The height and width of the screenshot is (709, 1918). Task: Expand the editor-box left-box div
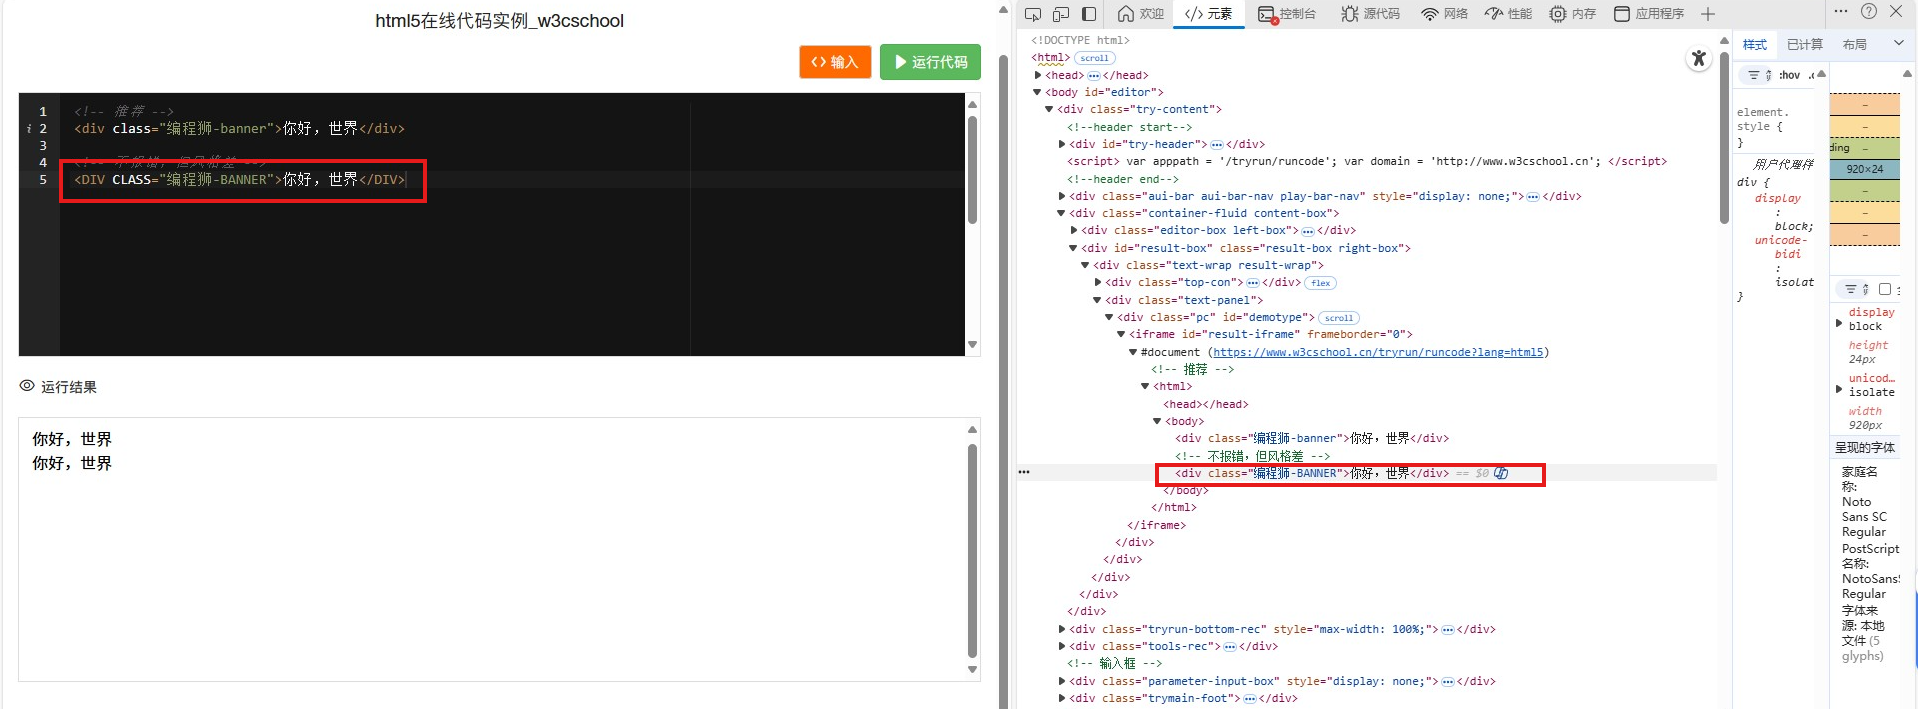[x=1073, y=230]
